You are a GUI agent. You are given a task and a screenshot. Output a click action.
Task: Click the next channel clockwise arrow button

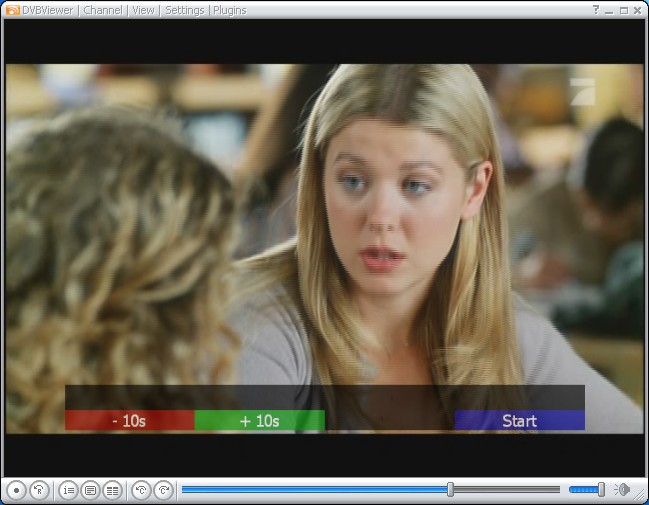click(x=163, y=491)
